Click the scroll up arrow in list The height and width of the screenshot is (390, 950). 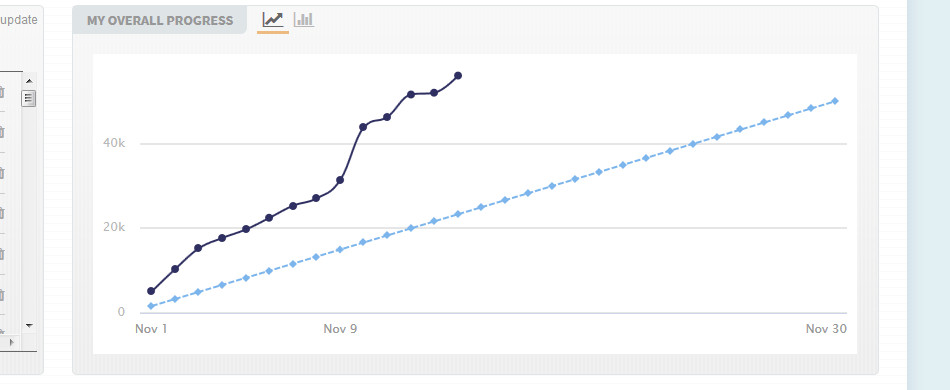29,81
